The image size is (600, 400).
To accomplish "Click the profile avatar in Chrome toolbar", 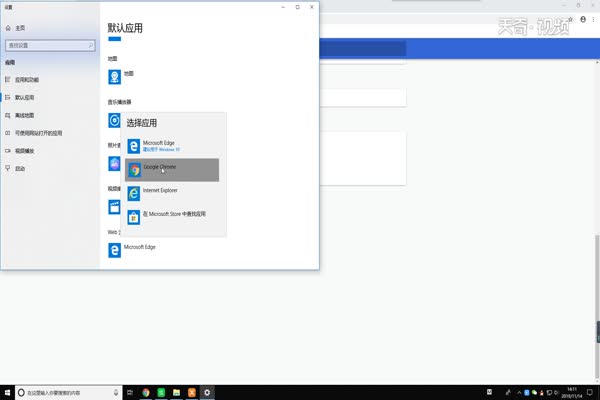I will click(583, 19).
